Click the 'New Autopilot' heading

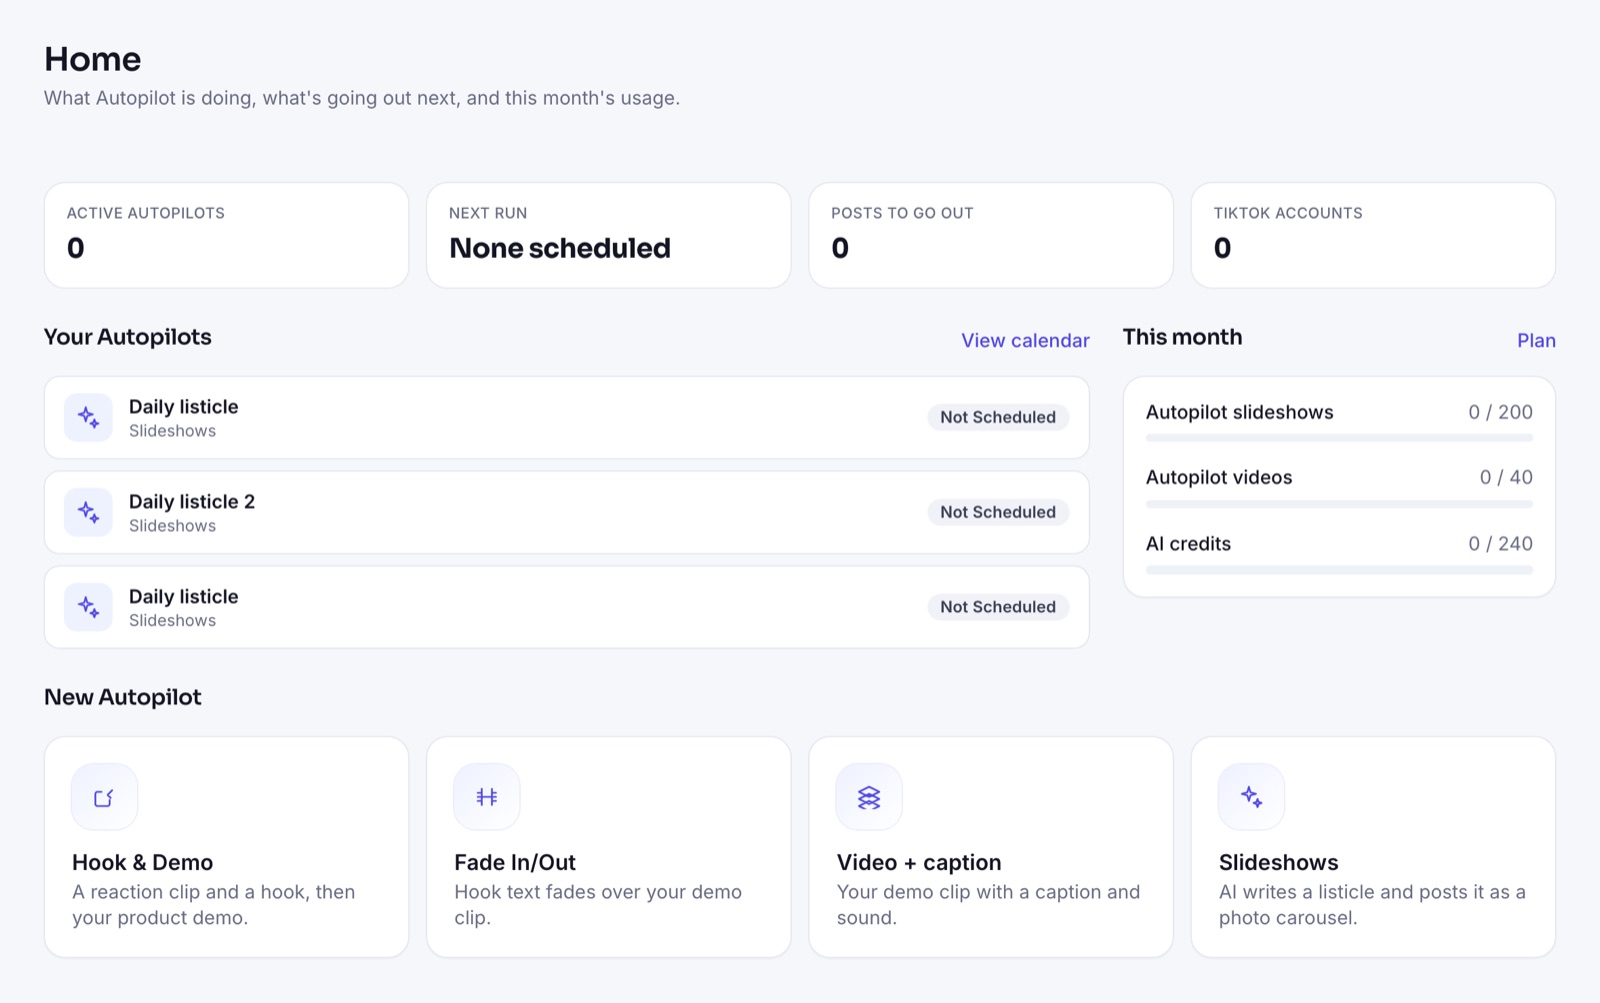(123, 697)
